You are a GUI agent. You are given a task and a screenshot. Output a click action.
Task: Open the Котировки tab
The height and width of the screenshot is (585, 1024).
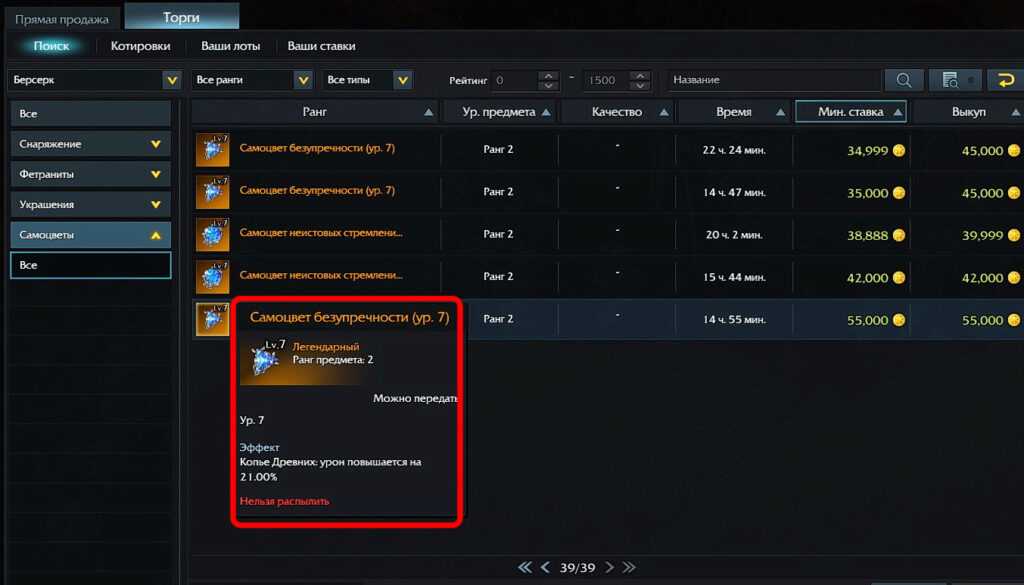(140, 46)
